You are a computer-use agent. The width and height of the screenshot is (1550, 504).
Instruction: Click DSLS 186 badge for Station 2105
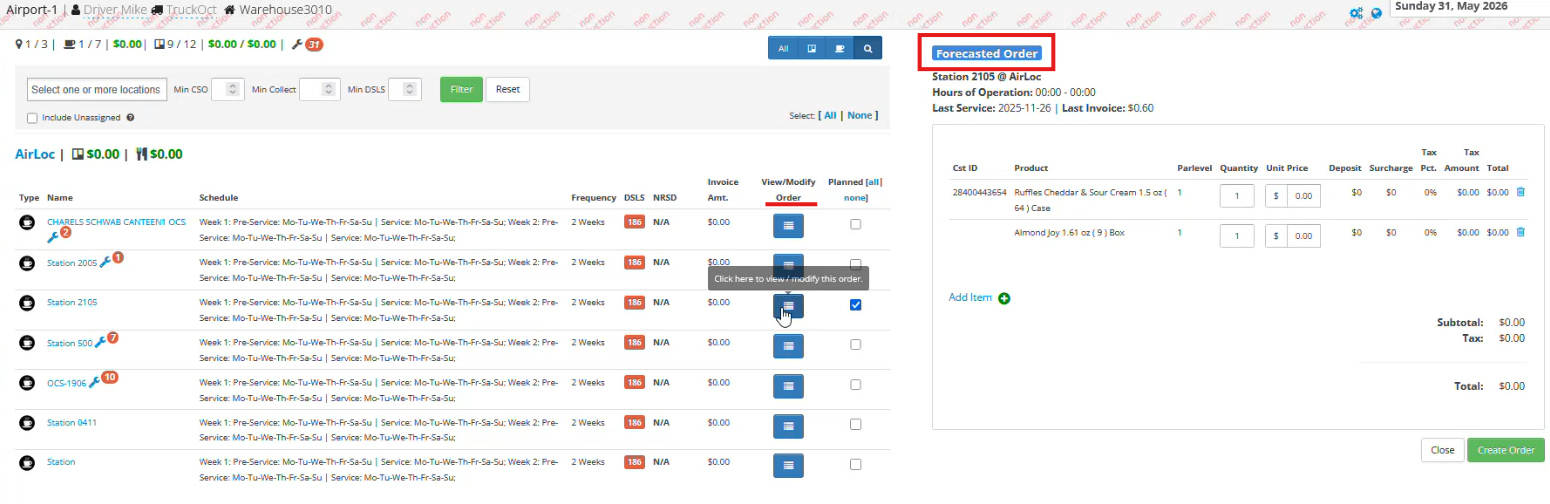click(x=634, y=302)
